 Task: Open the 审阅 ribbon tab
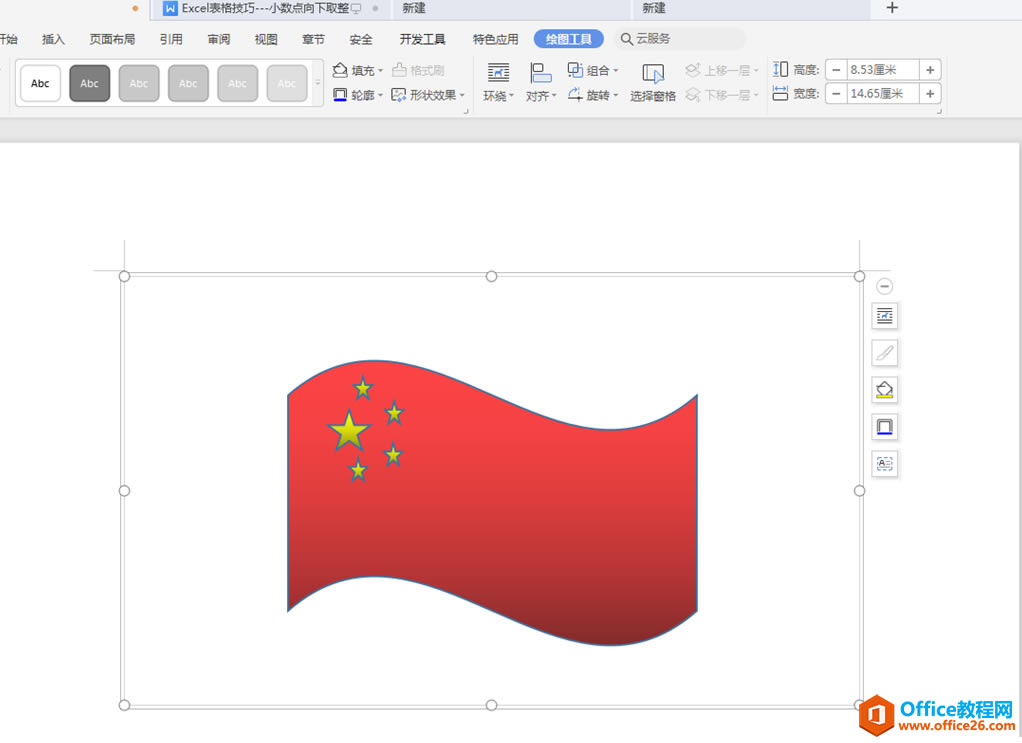coord(218,39)
